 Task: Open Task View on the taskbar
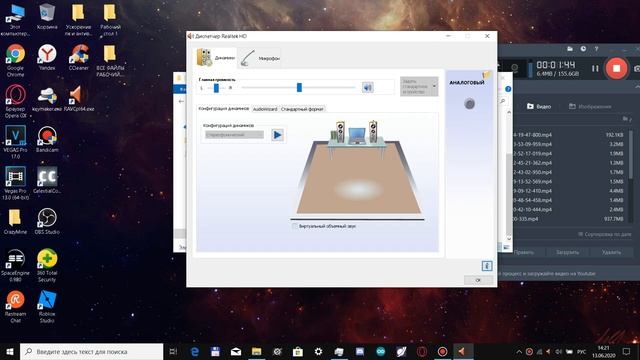point(173,351)
